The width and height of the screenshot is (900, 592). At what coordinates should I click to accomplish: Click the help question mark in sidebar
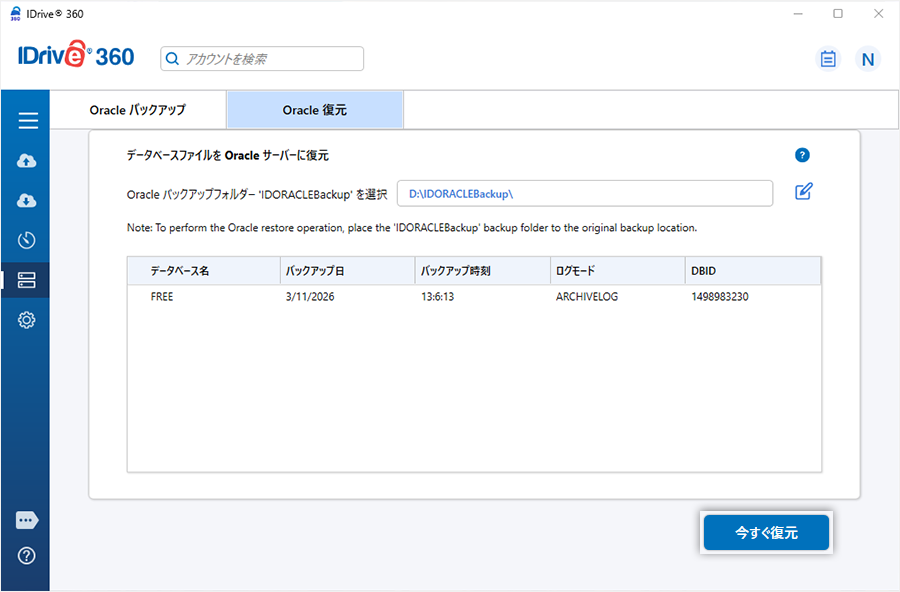pos(27,556)
